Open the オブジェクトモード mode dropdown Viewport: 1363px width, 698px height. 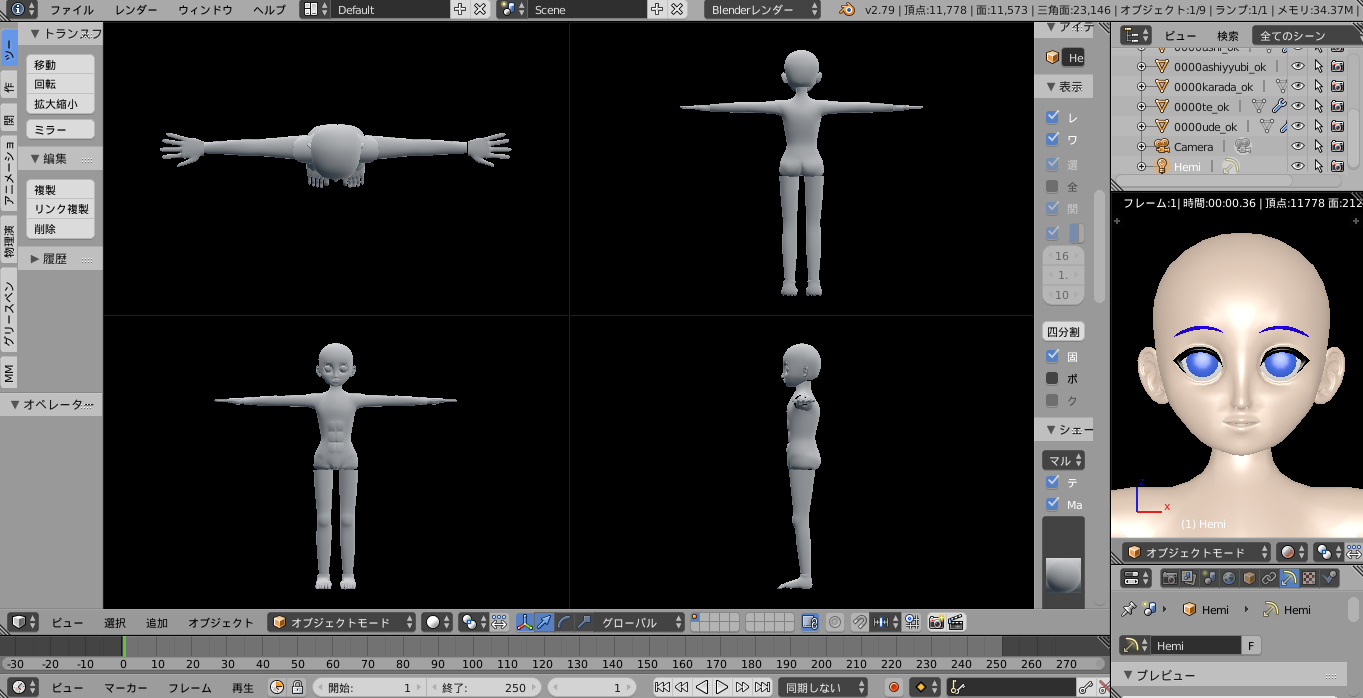tap(342, 622)
